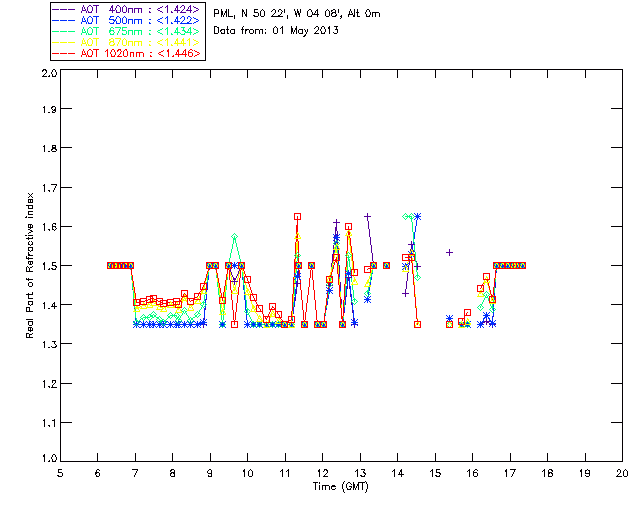Viewport: 640px width, 512px height.
Task: Click the hour 18 label on time axis
Action: click(x=547, y=473)
